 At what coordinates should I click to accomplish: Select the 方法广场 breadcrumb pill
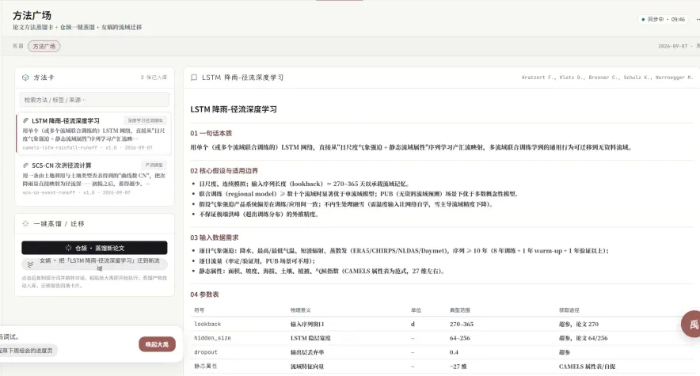[x=44, y=46]
